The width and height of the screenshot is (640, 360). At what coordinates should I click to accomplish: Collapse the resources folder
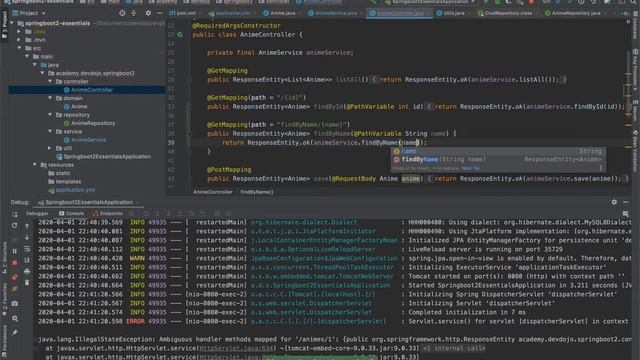click(x=35, y=165)
